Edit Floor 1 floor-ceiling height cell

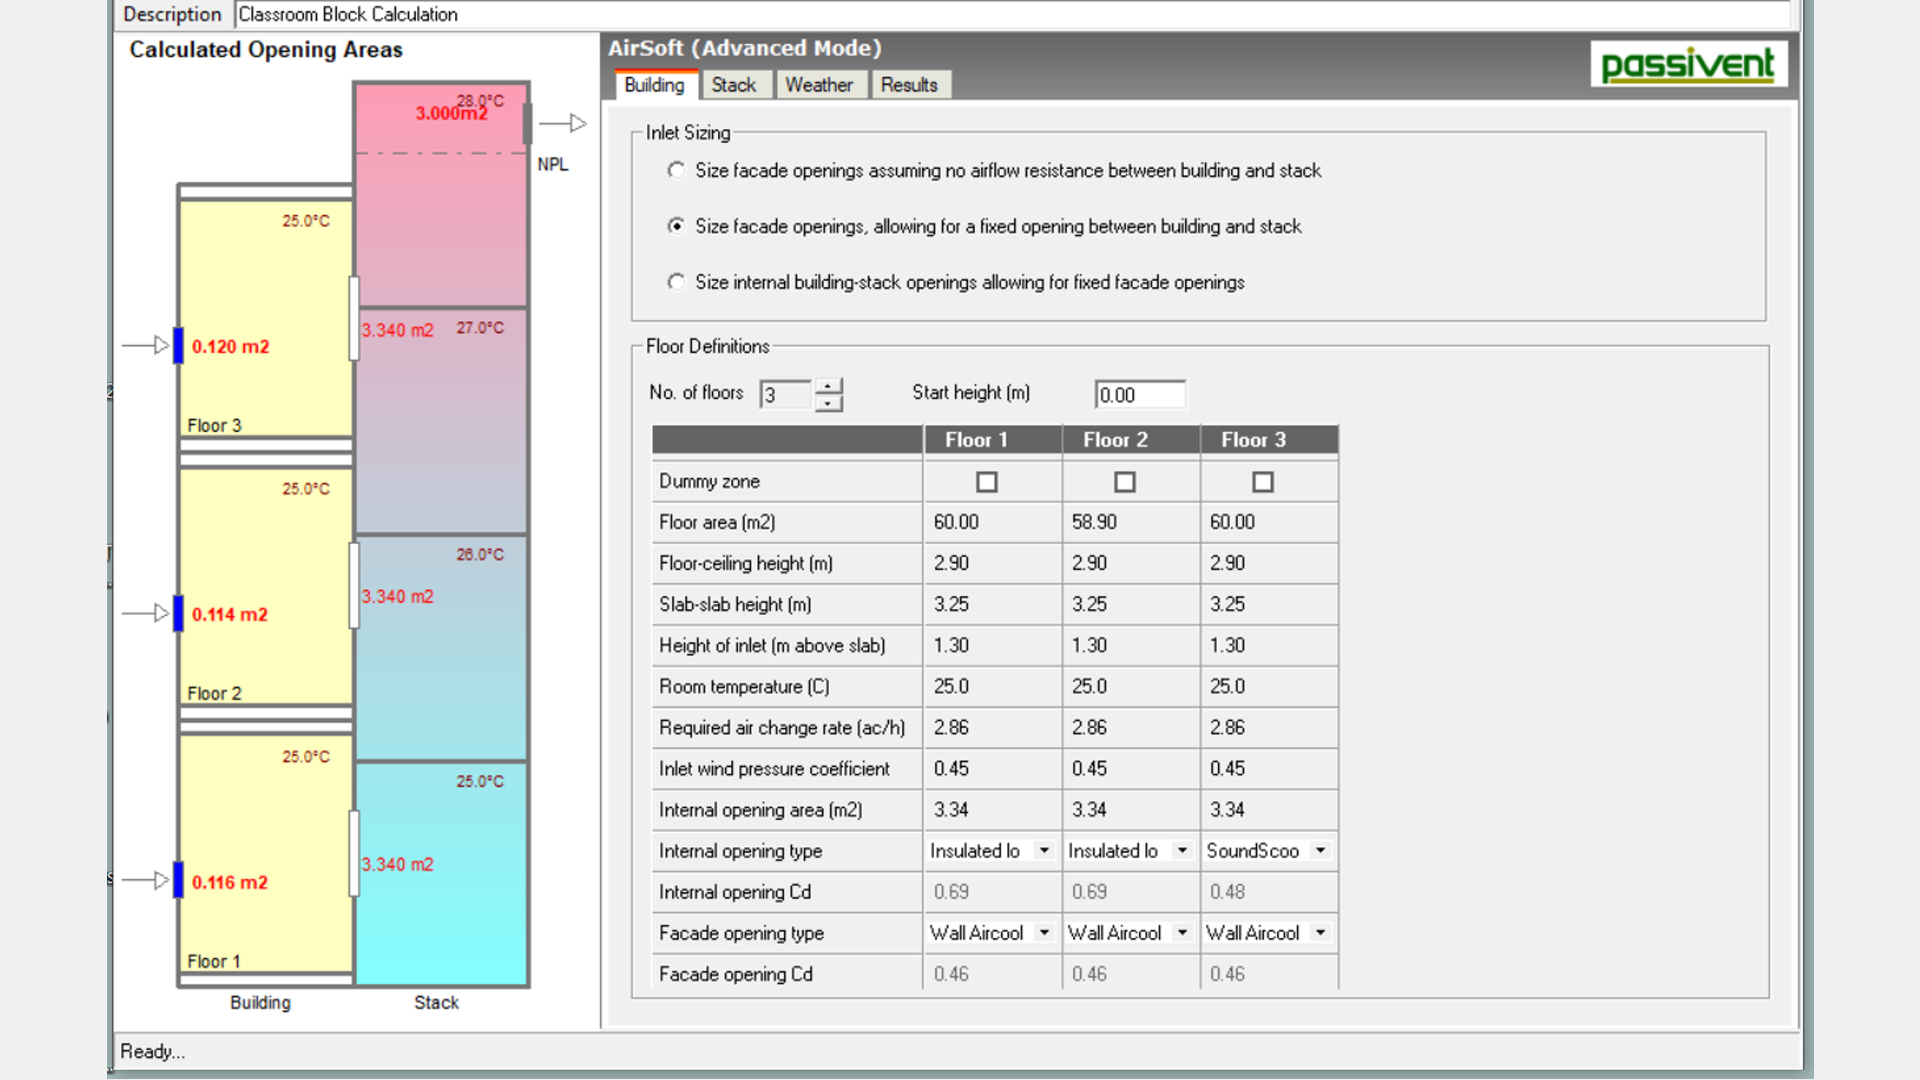992,563
